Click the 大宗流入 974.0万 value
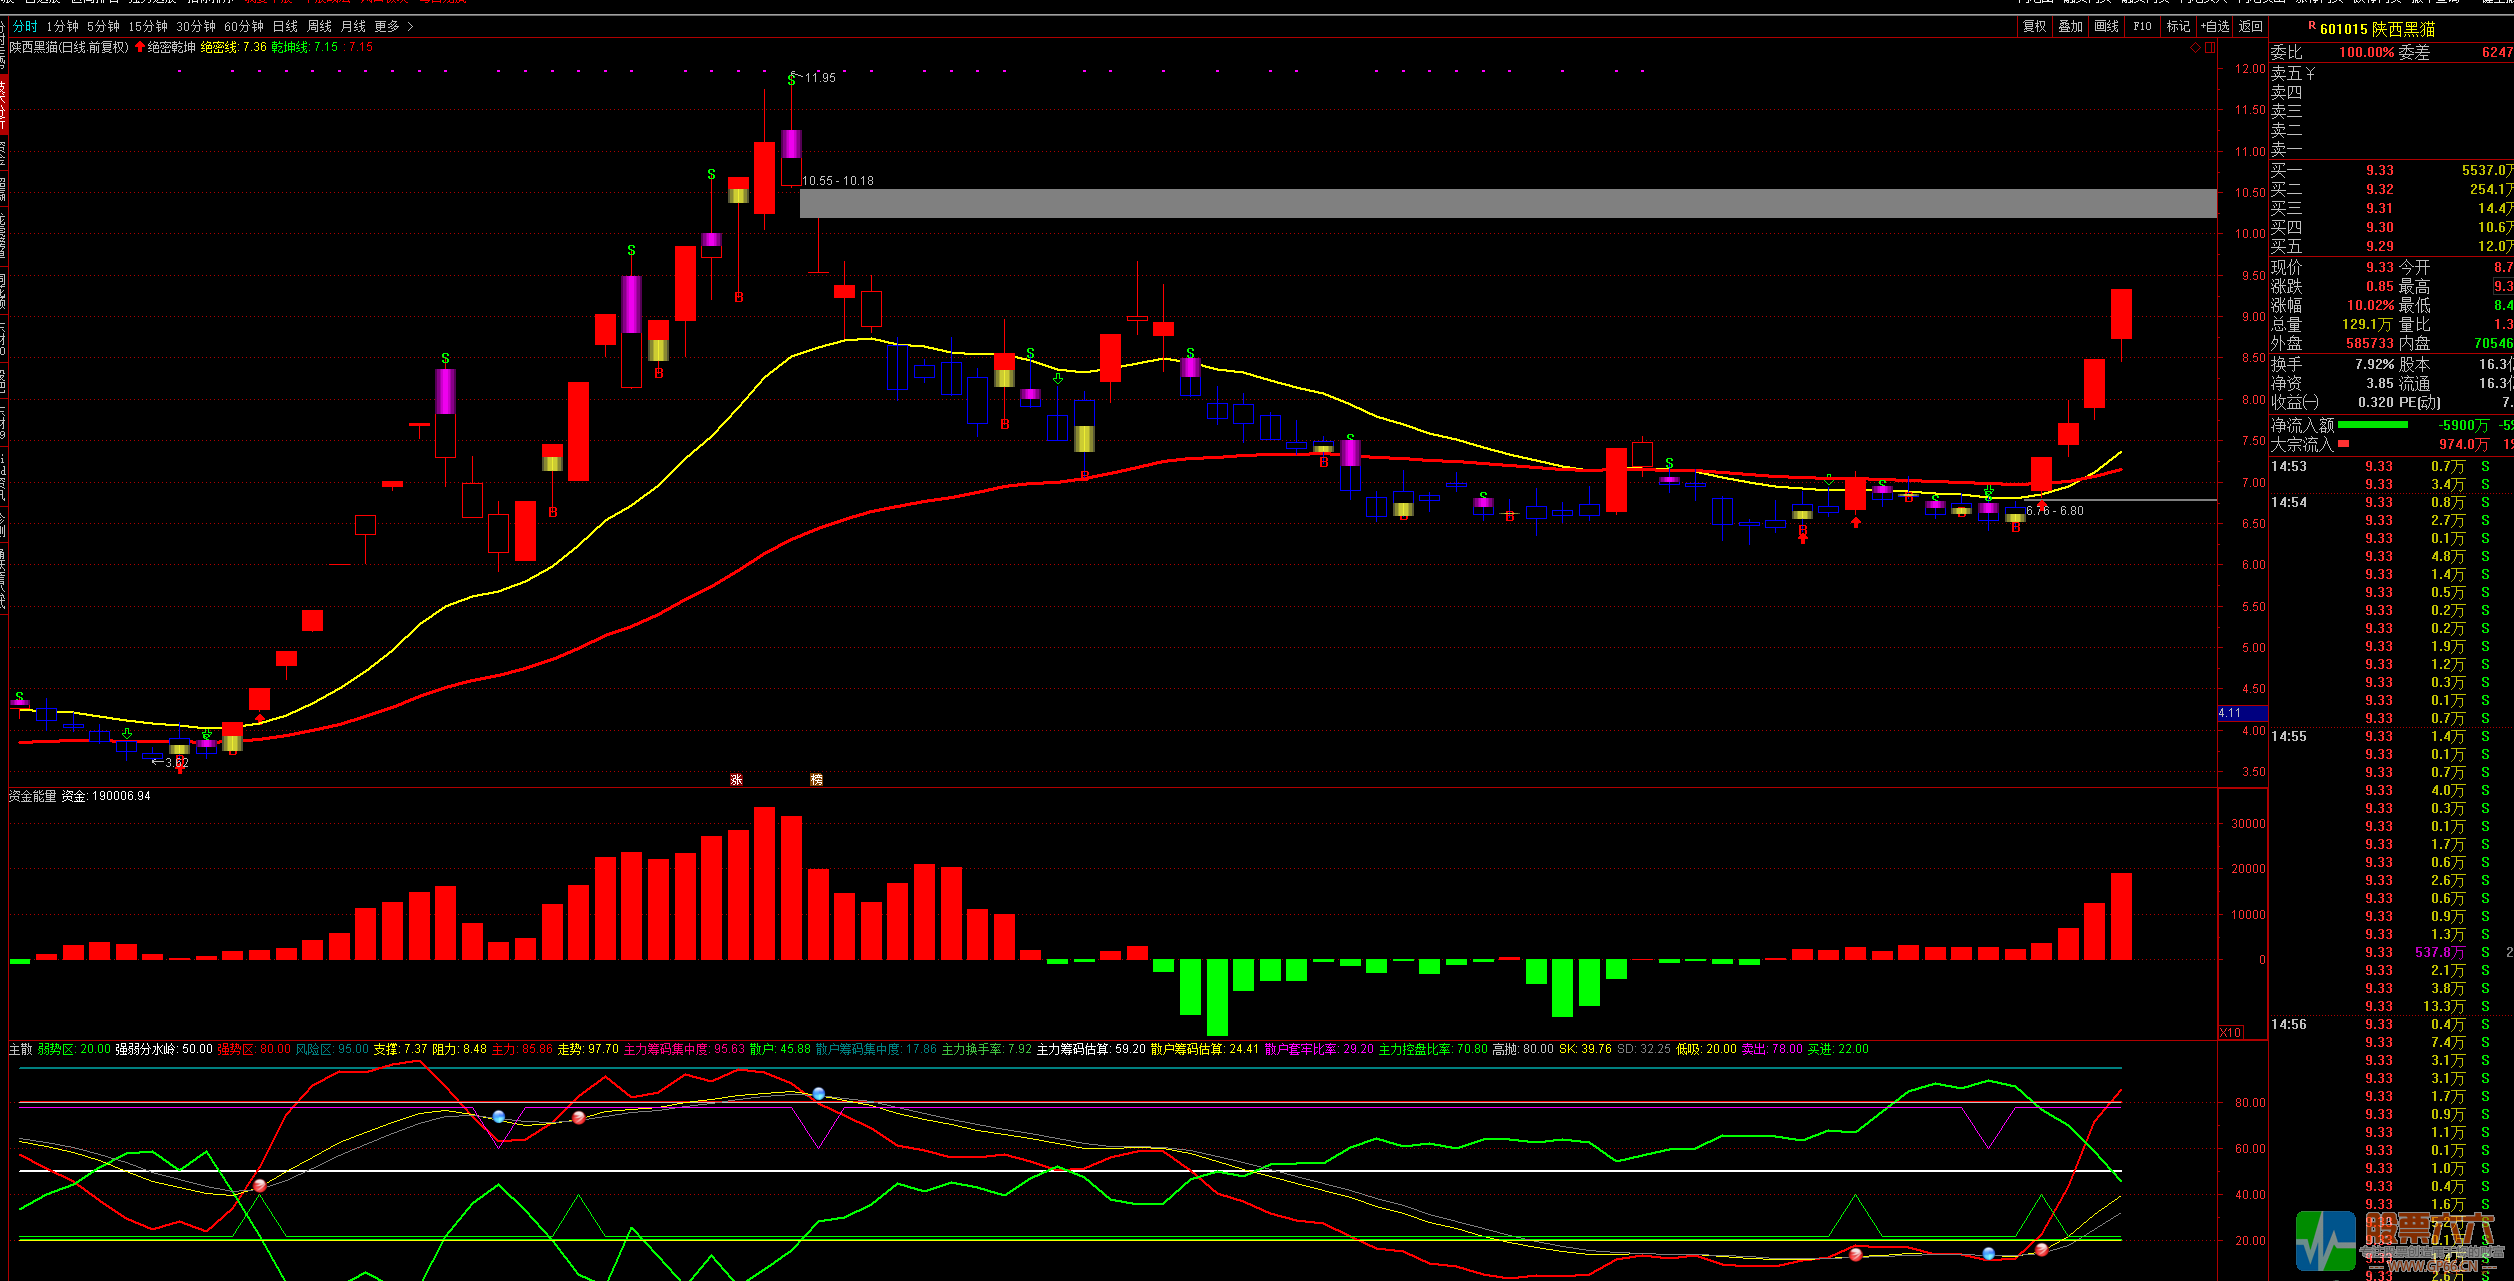Viewport: 2514px width, 1281px height. point(2463,444)
